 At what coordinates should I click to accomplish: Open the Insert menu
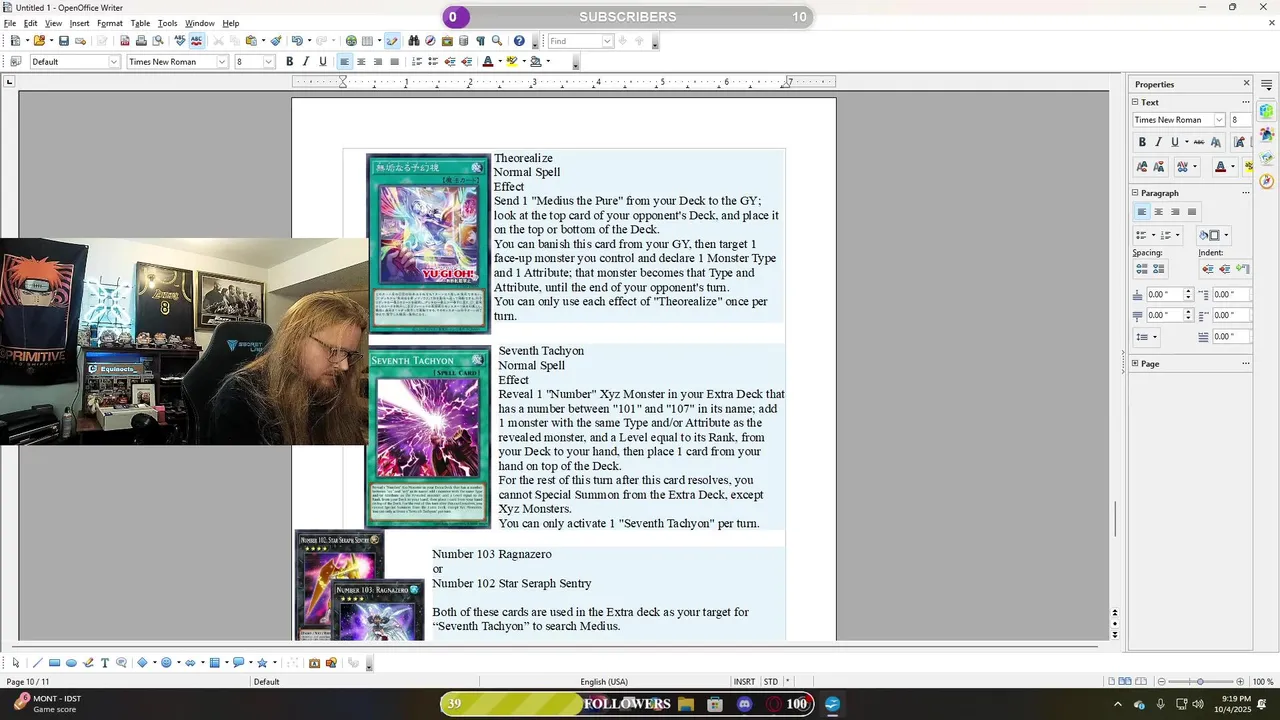[x=79, y=23]
